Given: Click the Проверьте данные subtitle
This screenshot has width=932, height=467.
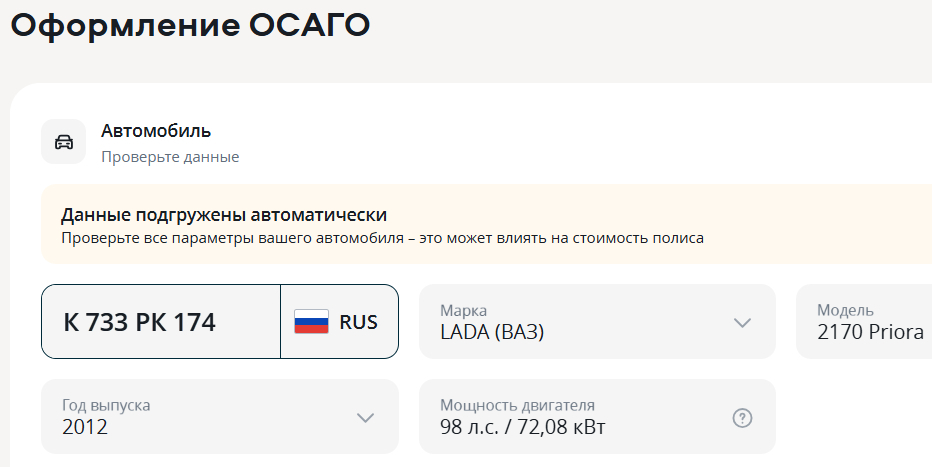Looking at the screenshot, I should click(170, 157).
